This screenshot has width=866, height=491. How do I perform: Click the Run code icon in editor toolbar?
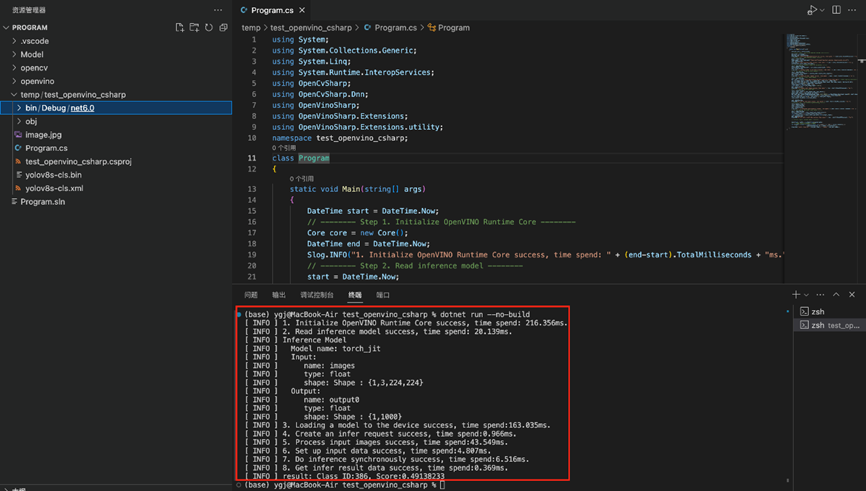pos(811,10)
